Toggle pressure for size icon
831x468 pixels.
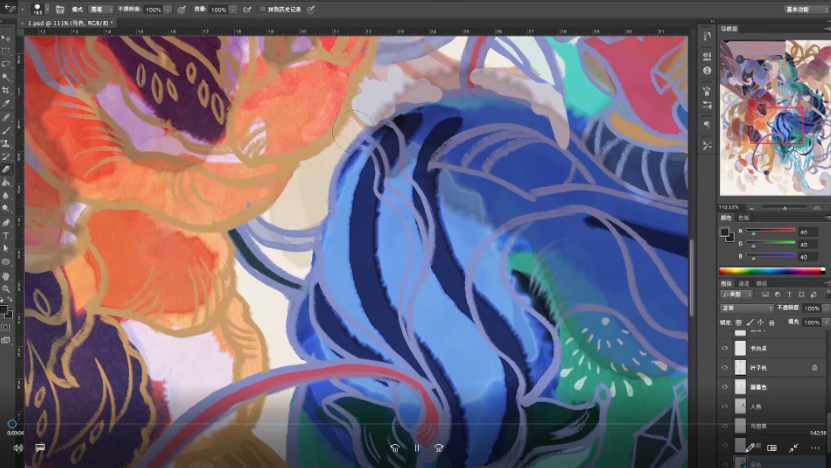pyautogui.click(x=311, y=10)
